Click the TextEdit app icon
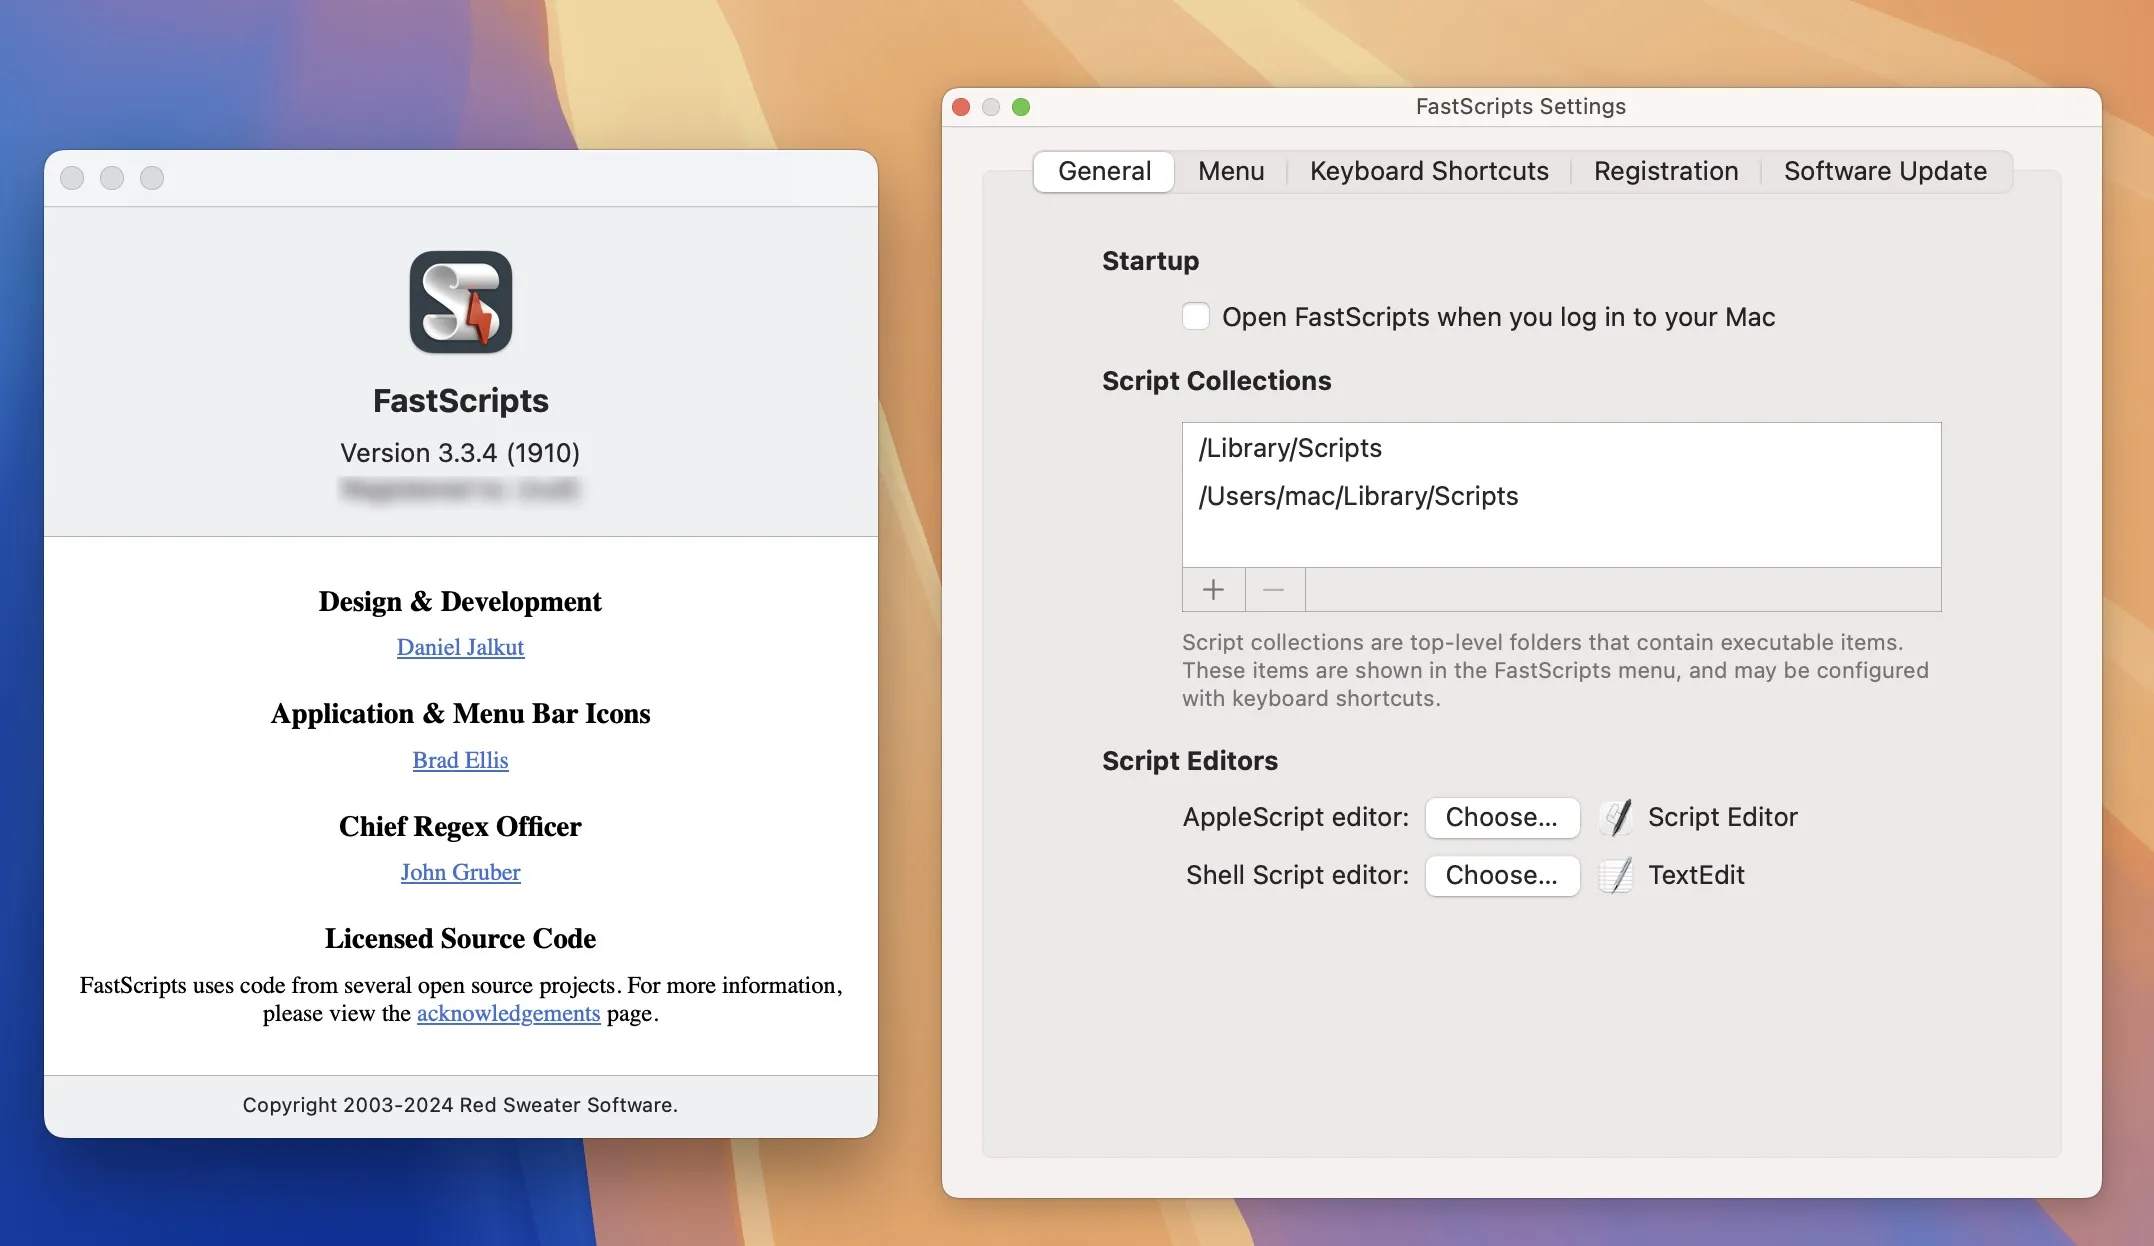The height and width of the screenshot is (1246, 2154). [1616, 876]
